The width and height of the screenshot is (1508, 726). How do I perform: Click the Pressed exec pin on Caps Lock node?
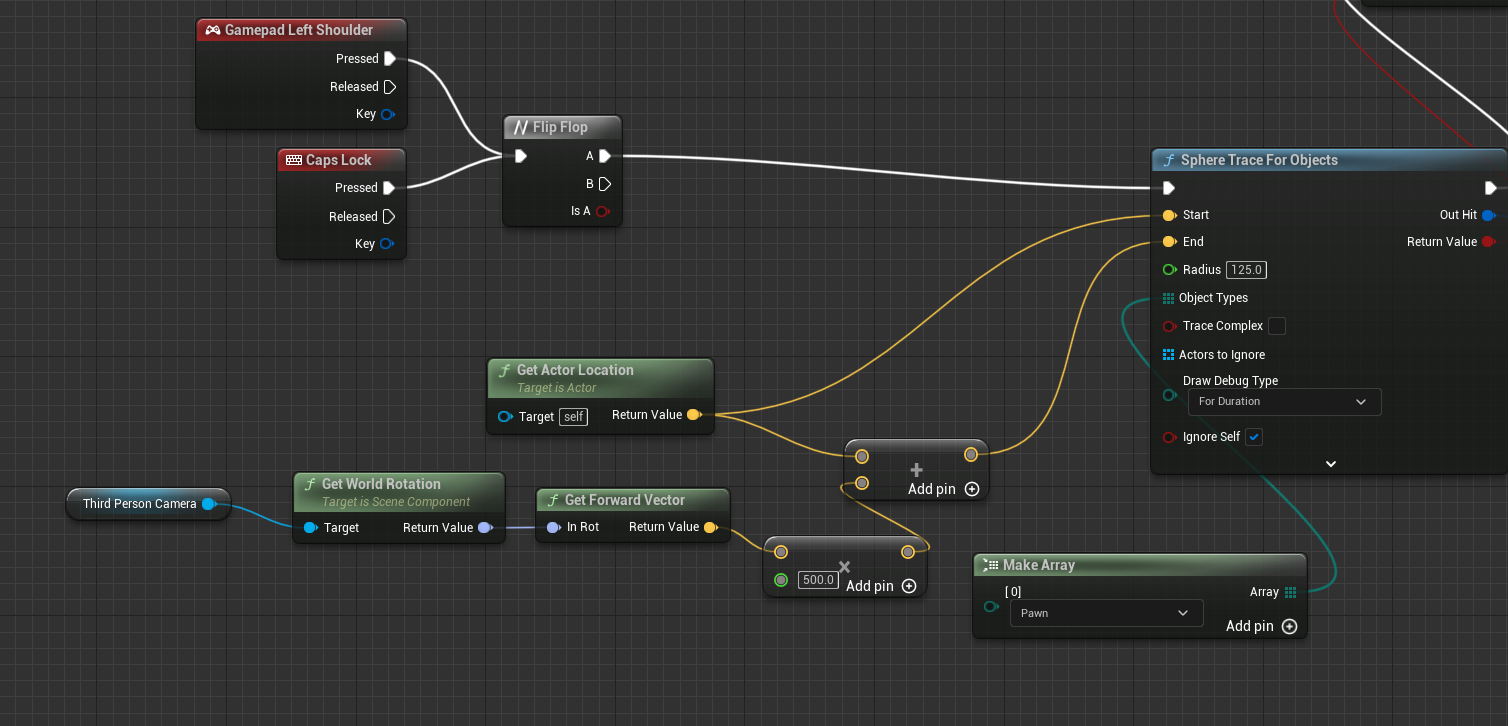pyautogui.click(x=389, y=188)
